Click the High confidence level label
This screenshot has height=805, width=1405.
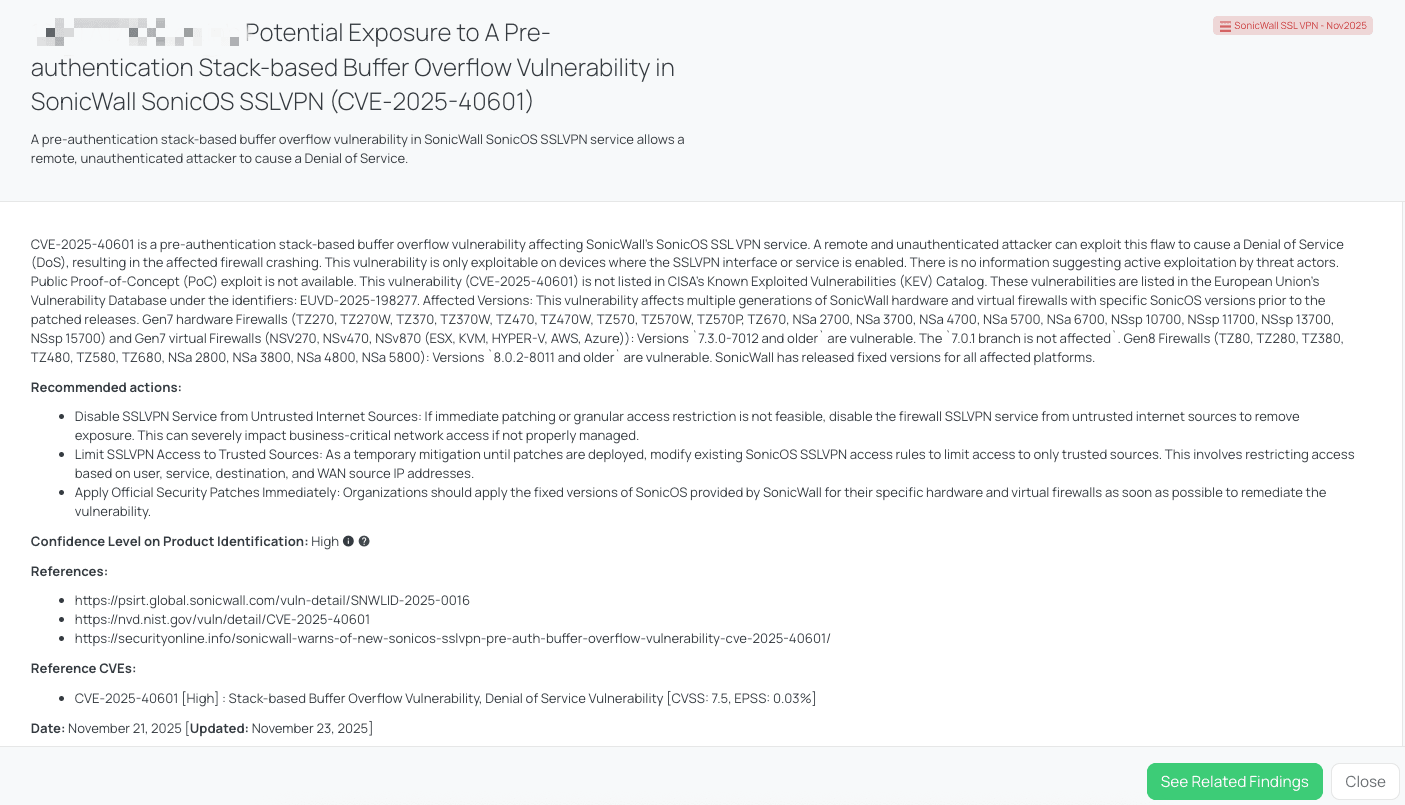pyautogui.click(x=325, y=541)
